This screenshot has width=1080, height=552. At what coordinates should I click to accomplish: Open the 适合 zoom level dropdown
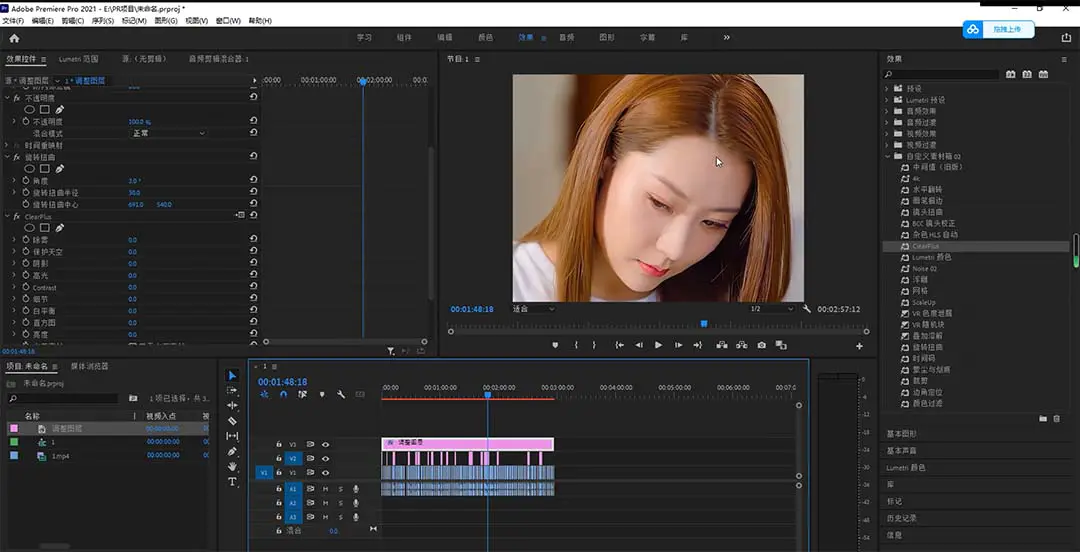point(533,309)
